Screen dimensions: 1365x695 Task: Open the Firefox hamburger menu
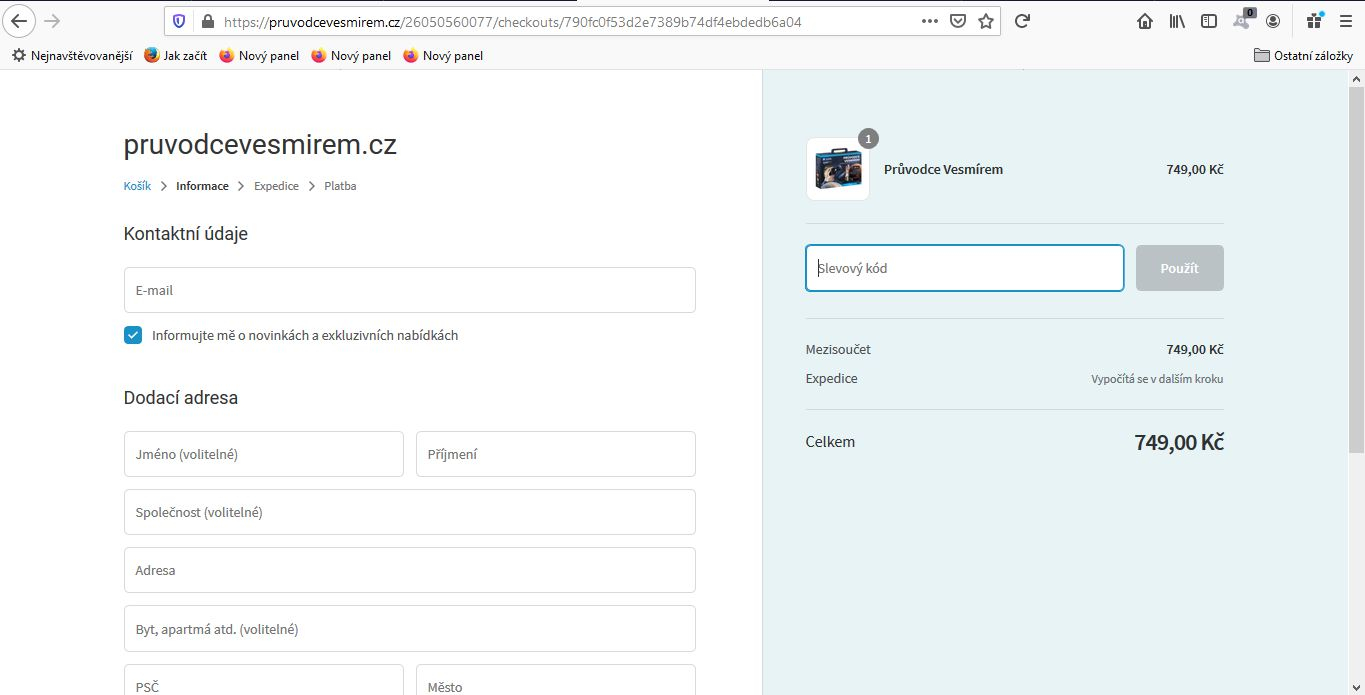click(x=1346, y=21)
